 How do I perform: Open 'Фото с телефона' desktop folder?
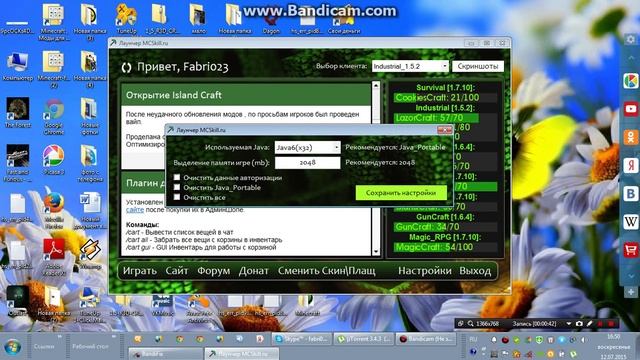pyautogui.click(x=90, y=163)
